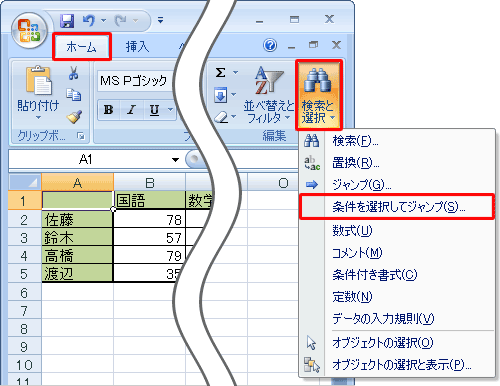The height and width of the screenshot is (386, 500).
Task: Click the MS Pゴシック font box
Action: click(x=135, y=81)
